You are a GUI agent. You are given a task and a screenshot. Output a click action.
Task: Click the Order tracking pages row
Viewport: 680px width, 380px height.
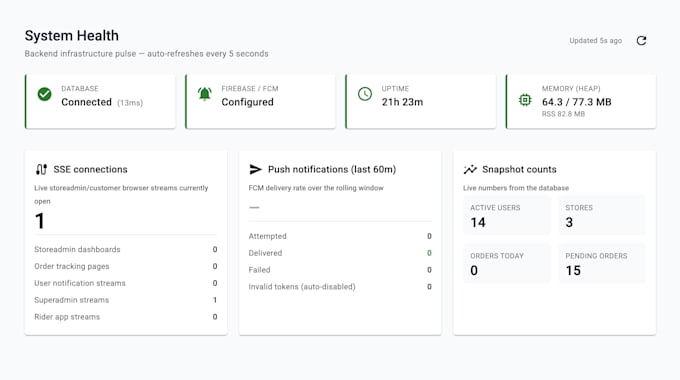click(x=126, y=266)
